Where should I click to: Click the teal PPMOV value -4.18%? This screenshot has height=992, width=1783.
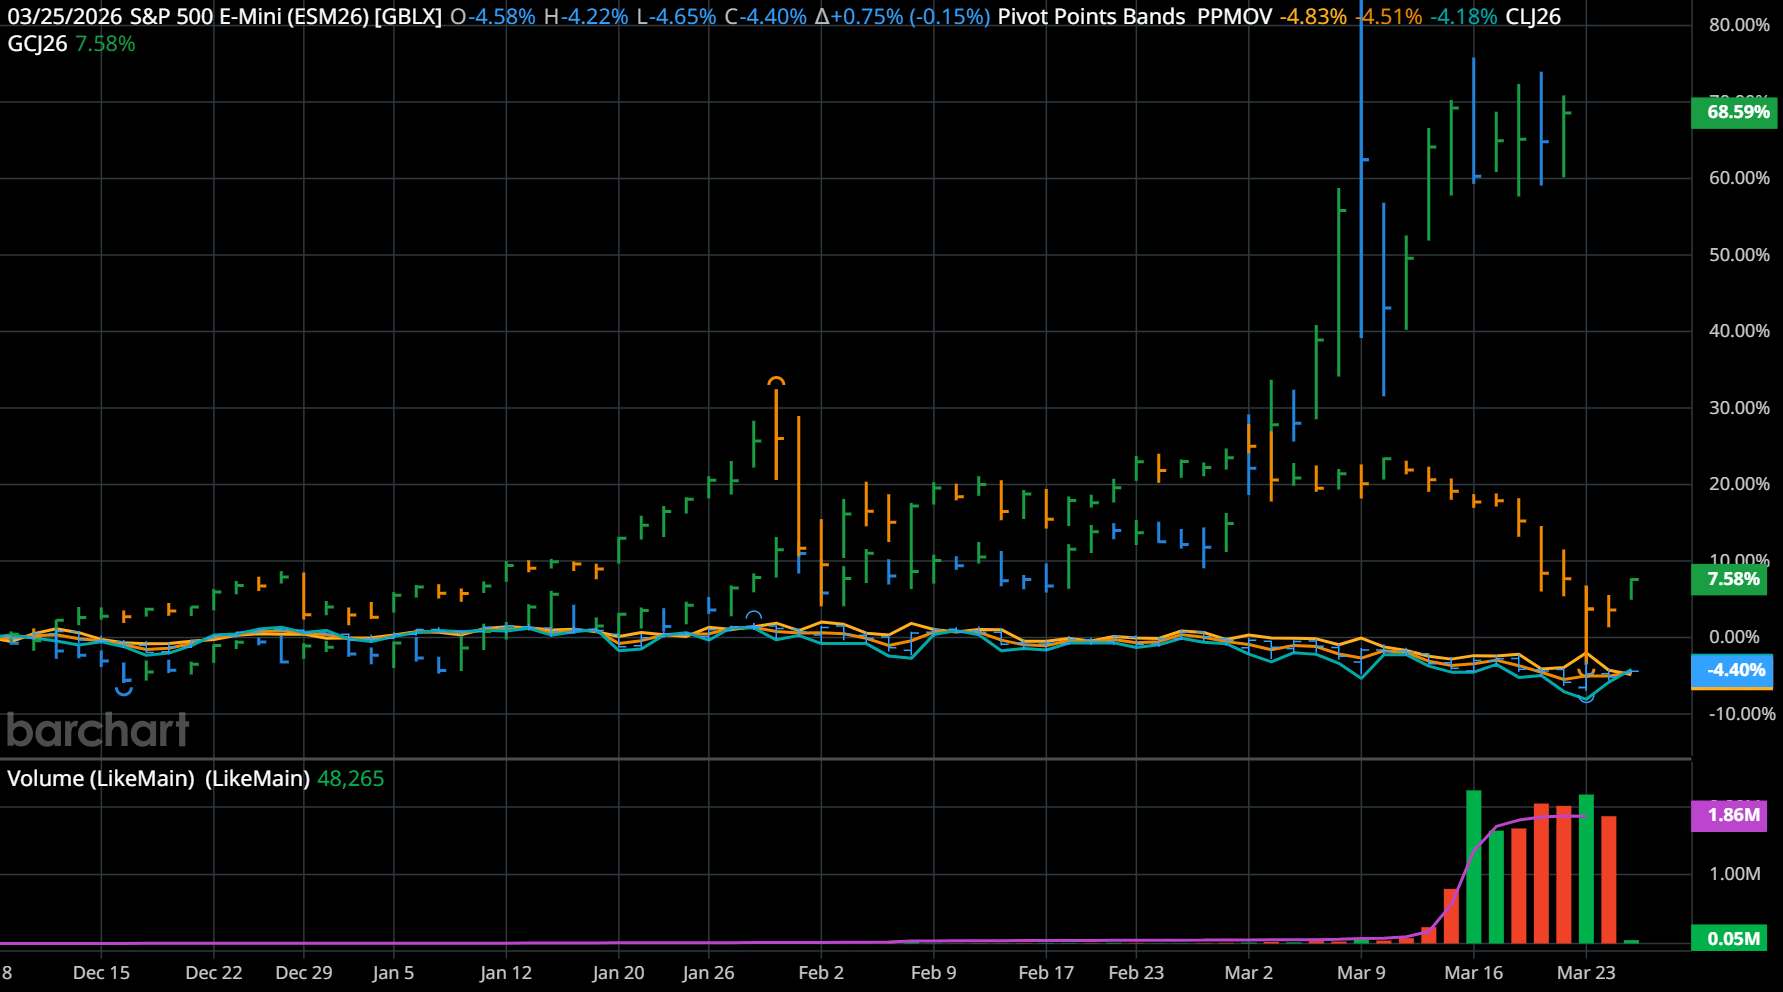pyautogui.click(x=1464, y=17)
